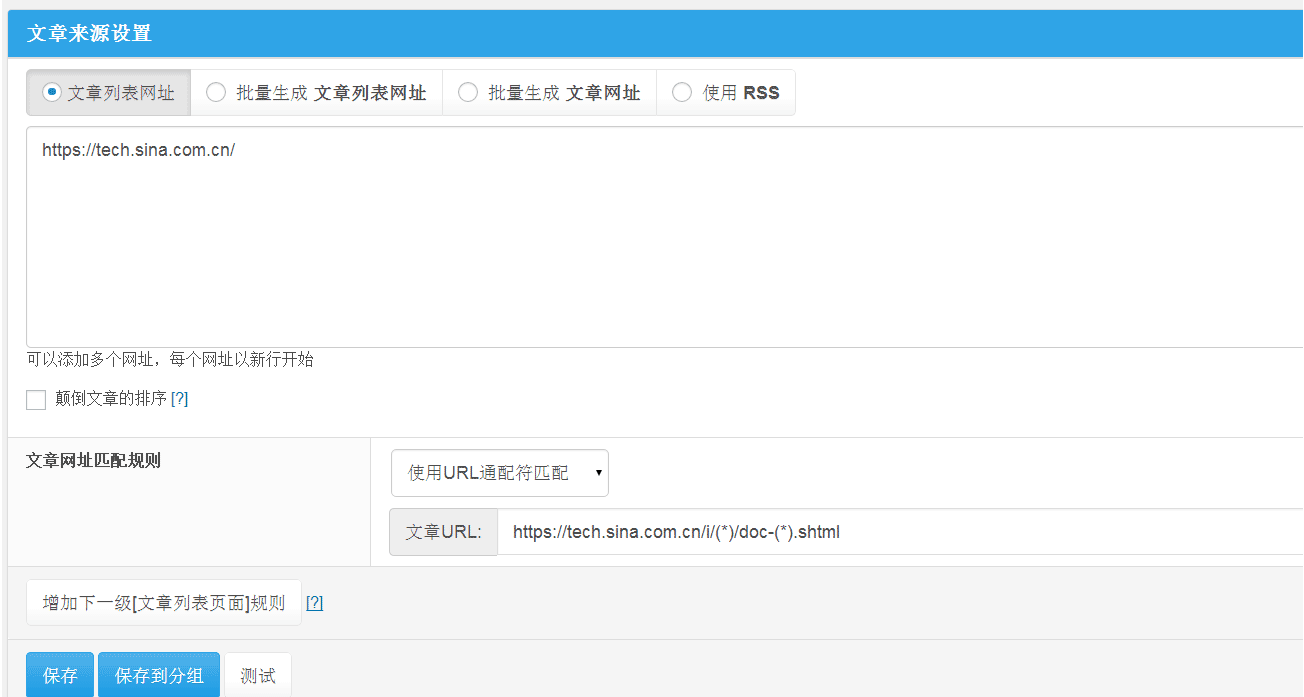Add a next-level article list page rule
Image resolution: width=1304 pixels, height=697 pixels.
click(x=163, y=601)
